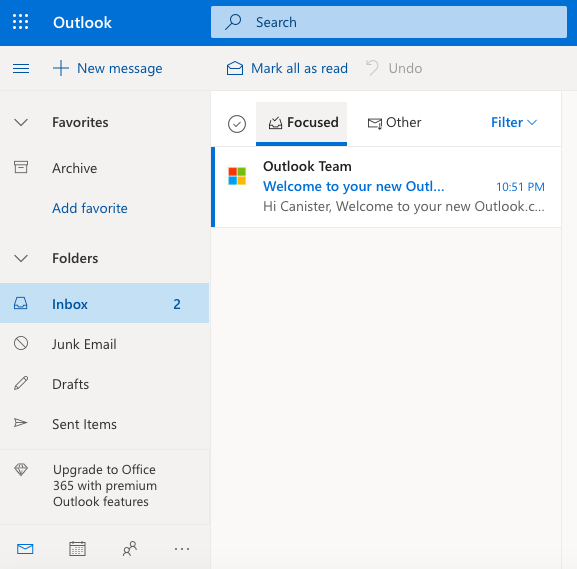Screen dimensions: 577x569
Task: Click the Junk Email blocked icon
Action: [21, 343]
